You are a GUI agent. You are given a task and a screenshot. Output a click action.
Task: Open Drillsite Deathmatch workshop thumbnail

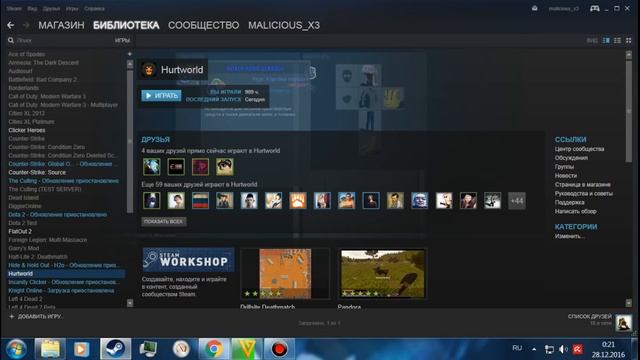285,274
